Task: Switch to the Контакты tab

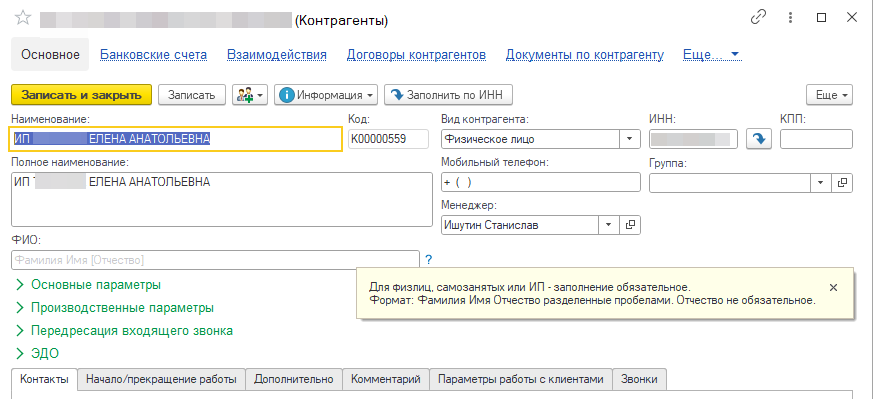Action: (45, 380)
